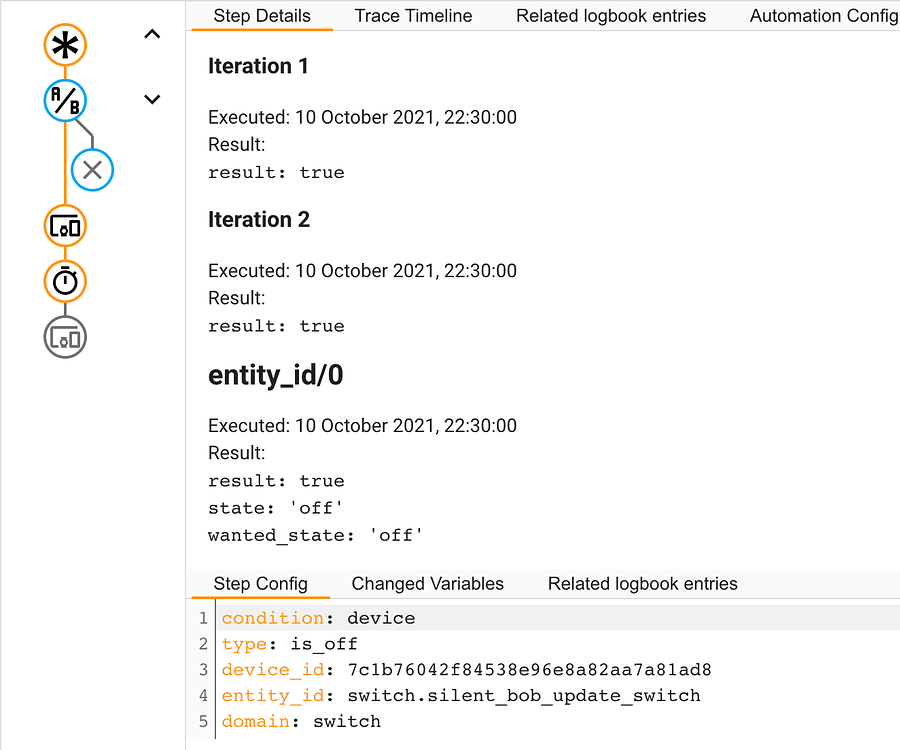Select the Step Config tab

(x=260, y=584)
